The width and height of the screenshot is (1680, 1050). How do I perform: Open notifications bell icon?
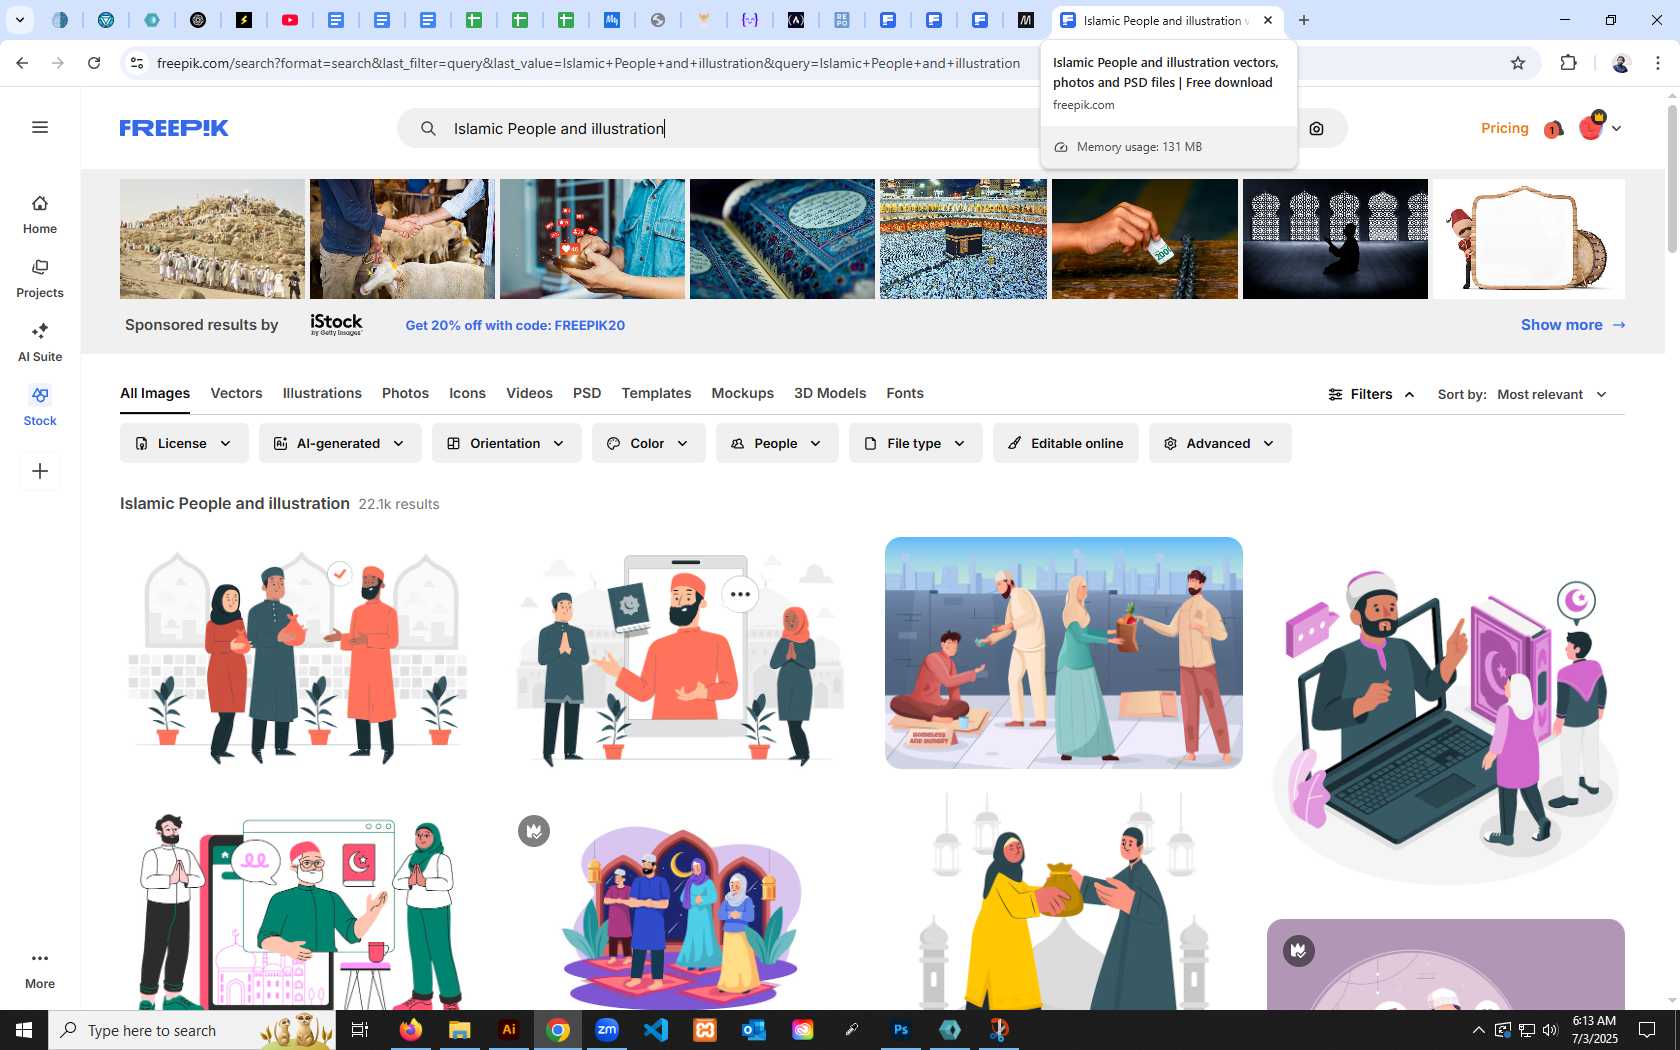(1553, 128)
